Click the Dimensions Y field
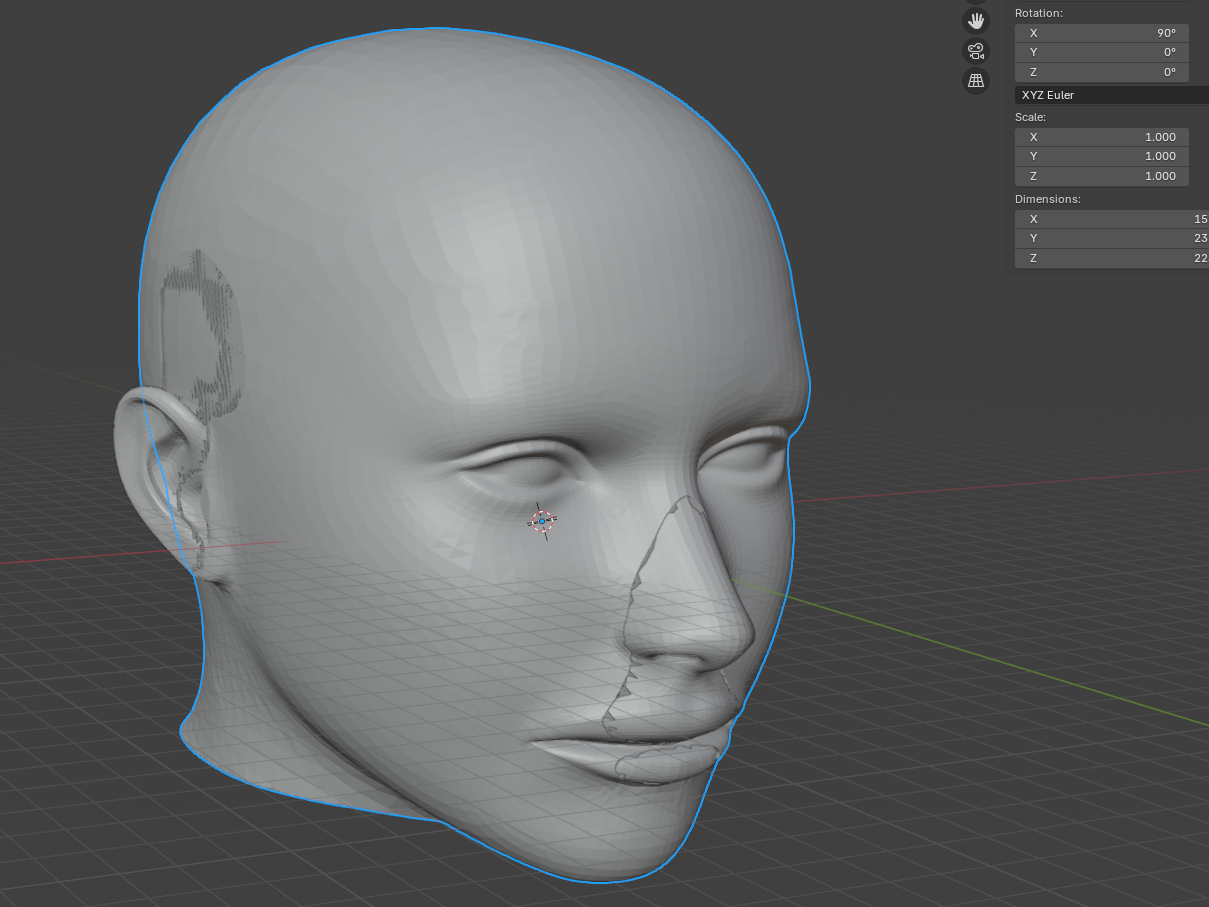This screenshot has width=1209, height=907. (x=1112, y=238)
